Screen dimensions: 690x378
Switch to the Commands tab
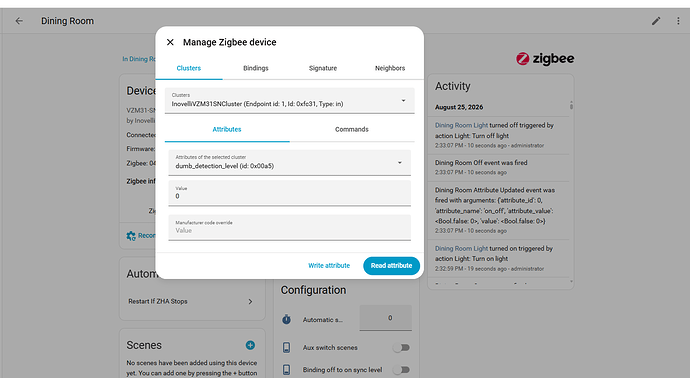pos(352,129)
